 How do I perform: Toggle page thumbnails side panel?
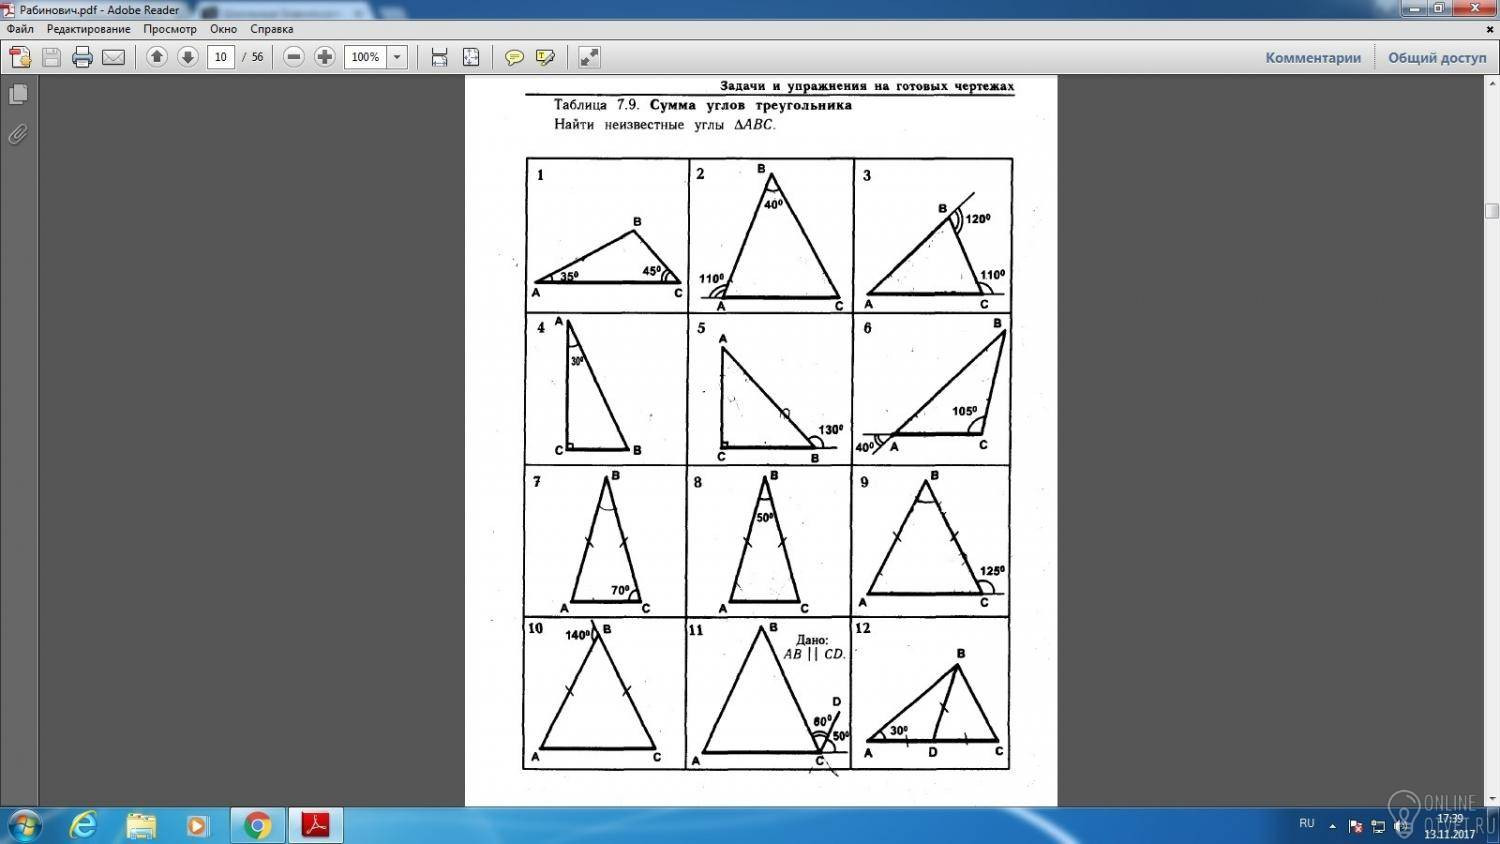point(18,94)
